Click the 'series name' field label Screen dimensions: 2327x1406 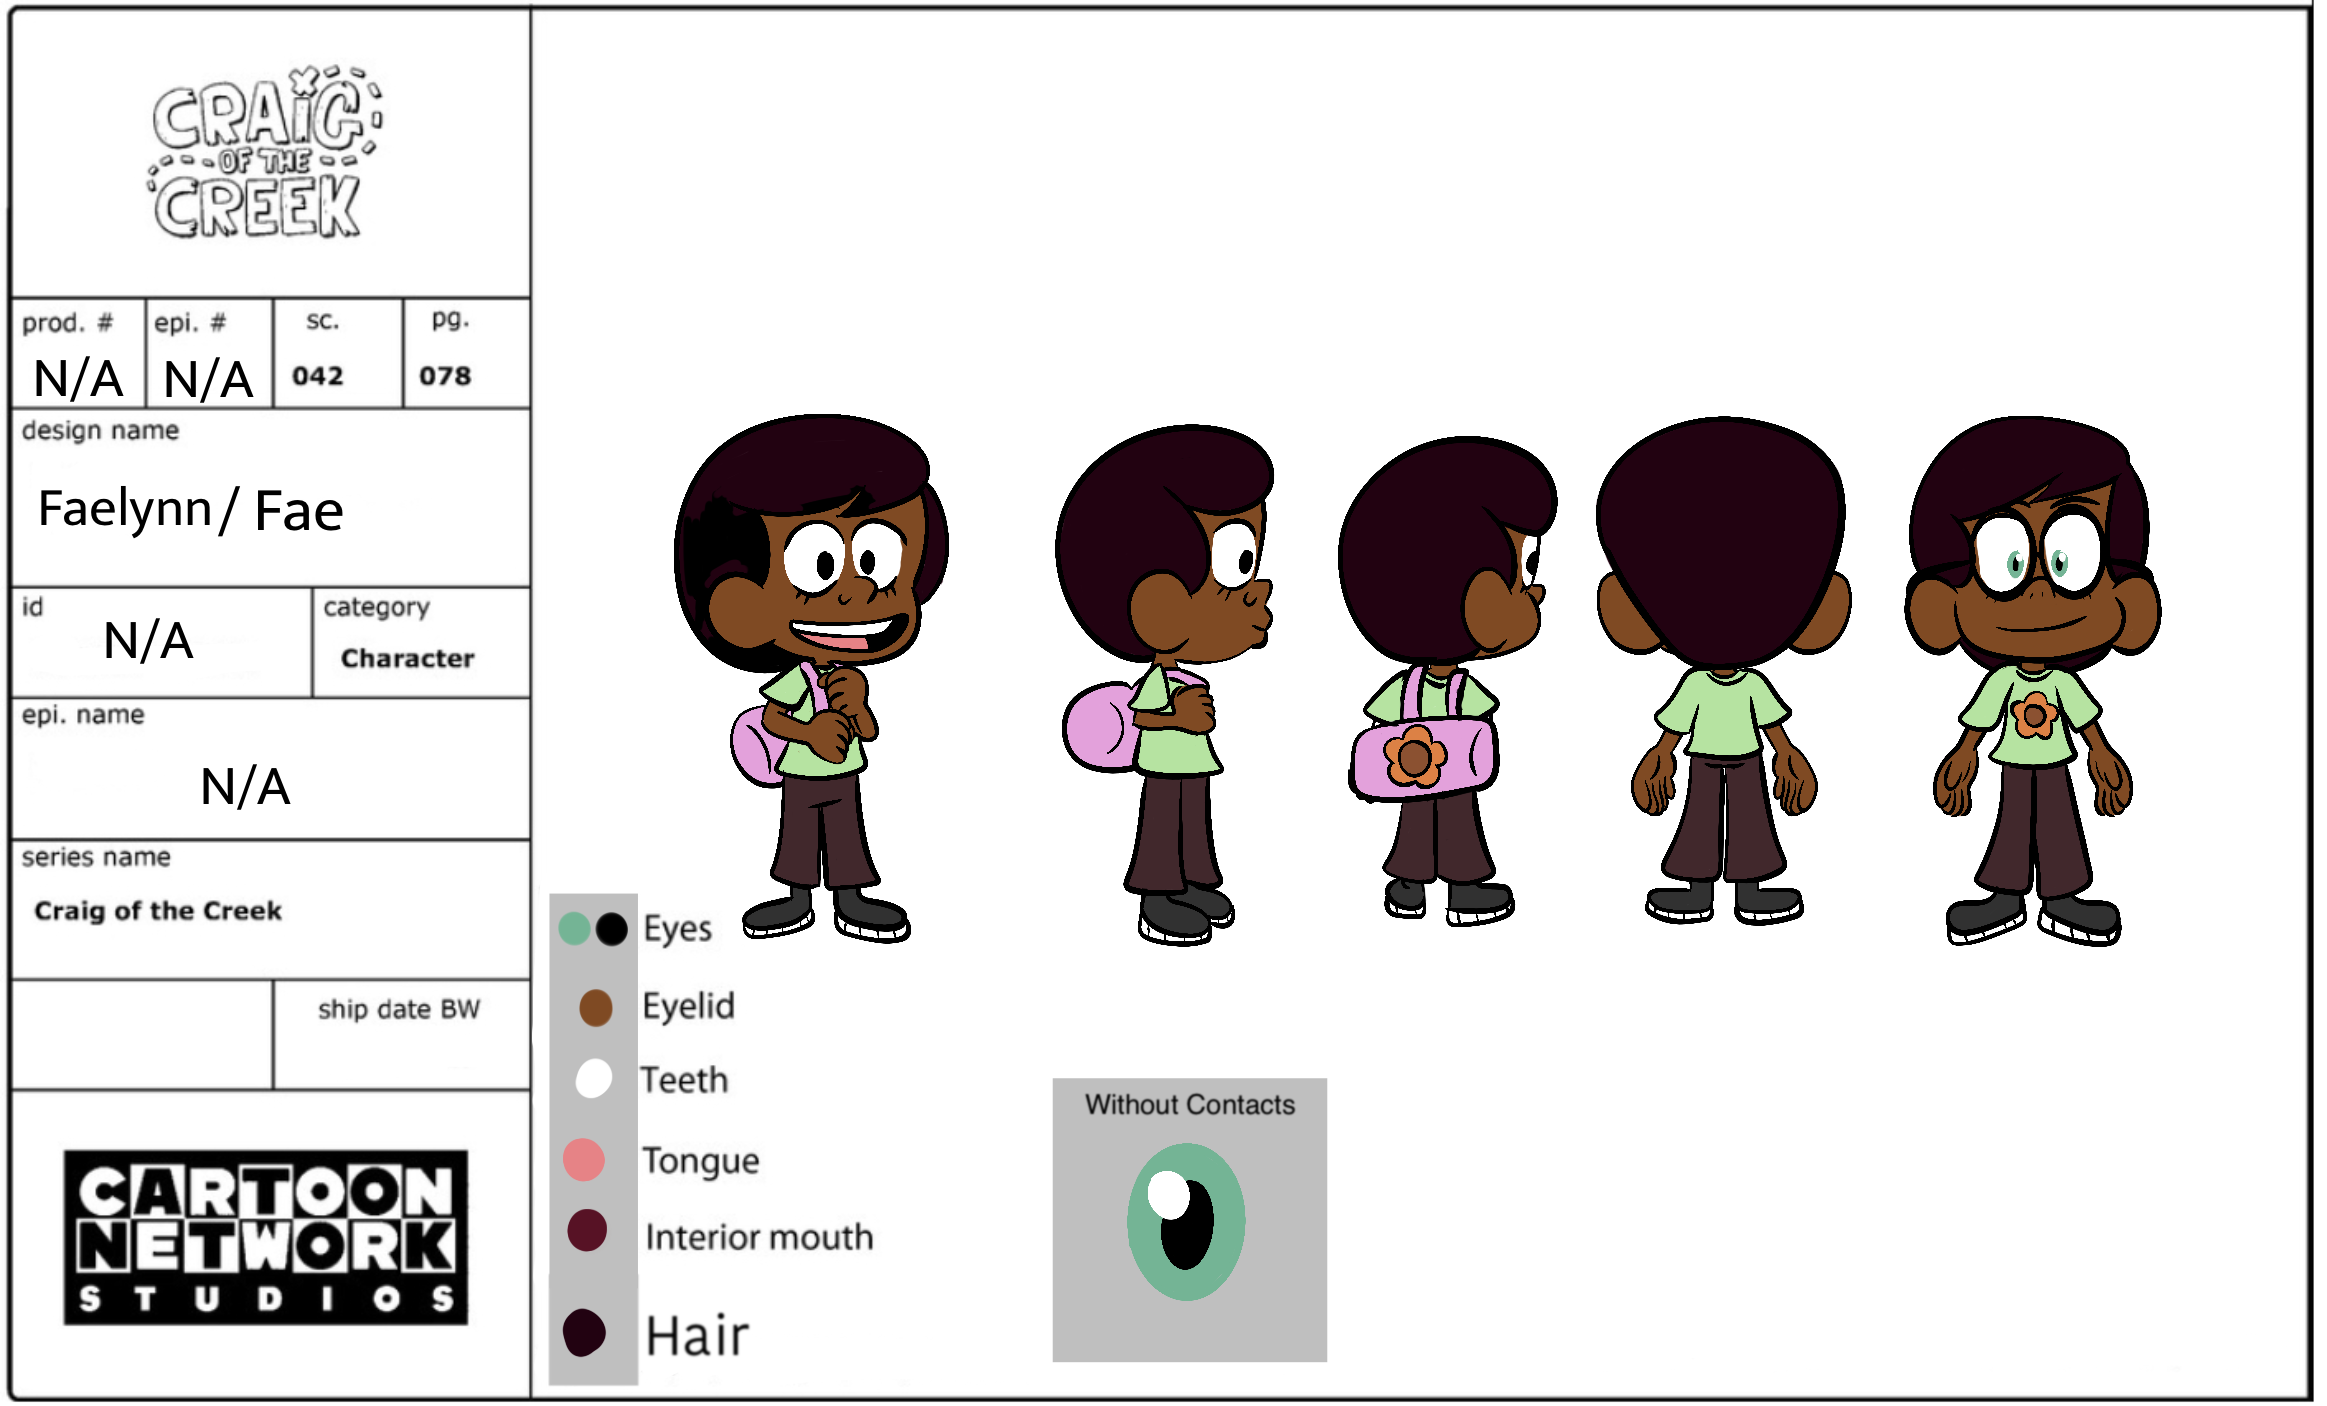click(x=96, y=858)
